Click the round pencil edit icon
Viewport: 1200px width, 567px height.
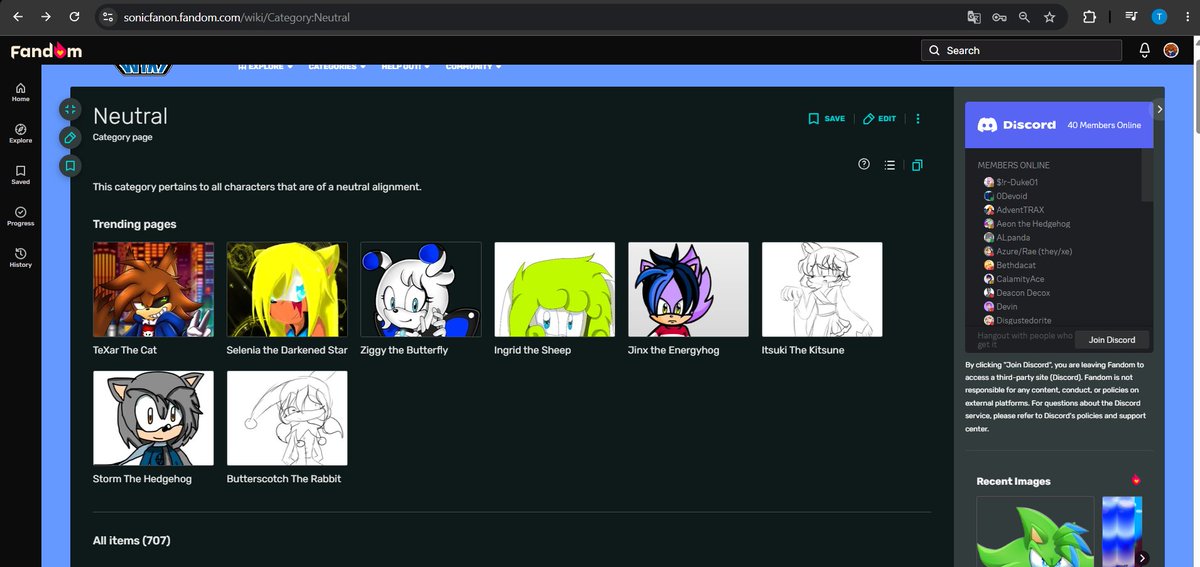click(69, 138)
